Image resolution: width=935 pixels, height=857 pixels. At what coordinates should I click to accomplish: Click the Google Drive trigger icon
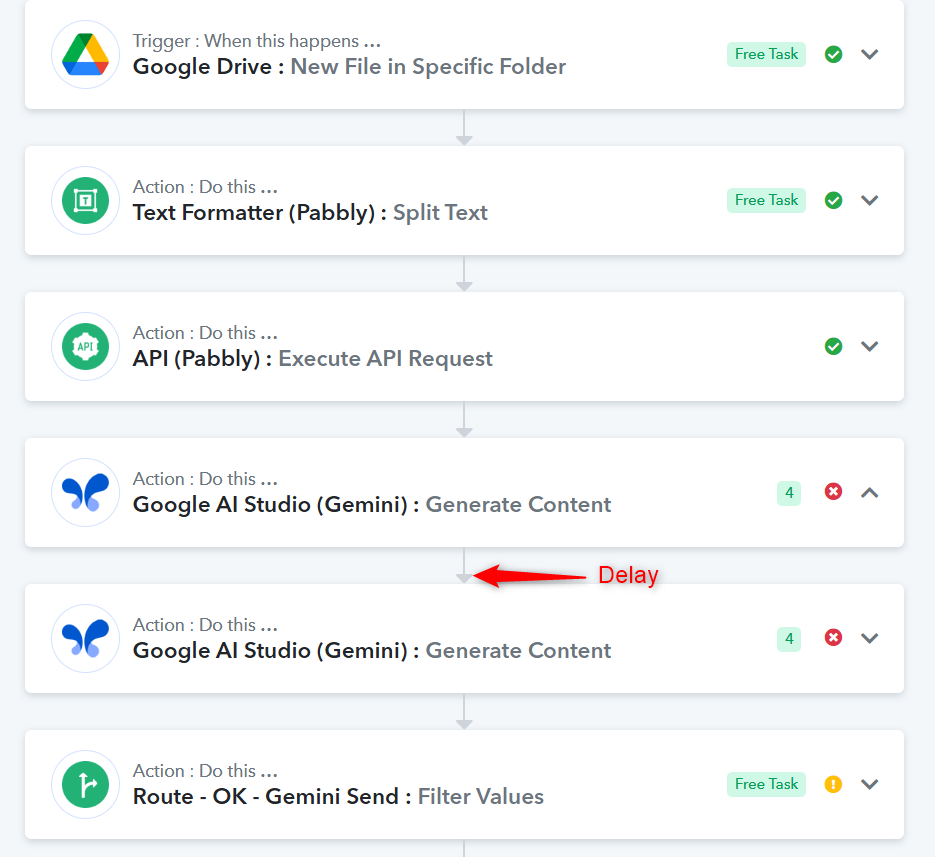[x=85, y=54]
